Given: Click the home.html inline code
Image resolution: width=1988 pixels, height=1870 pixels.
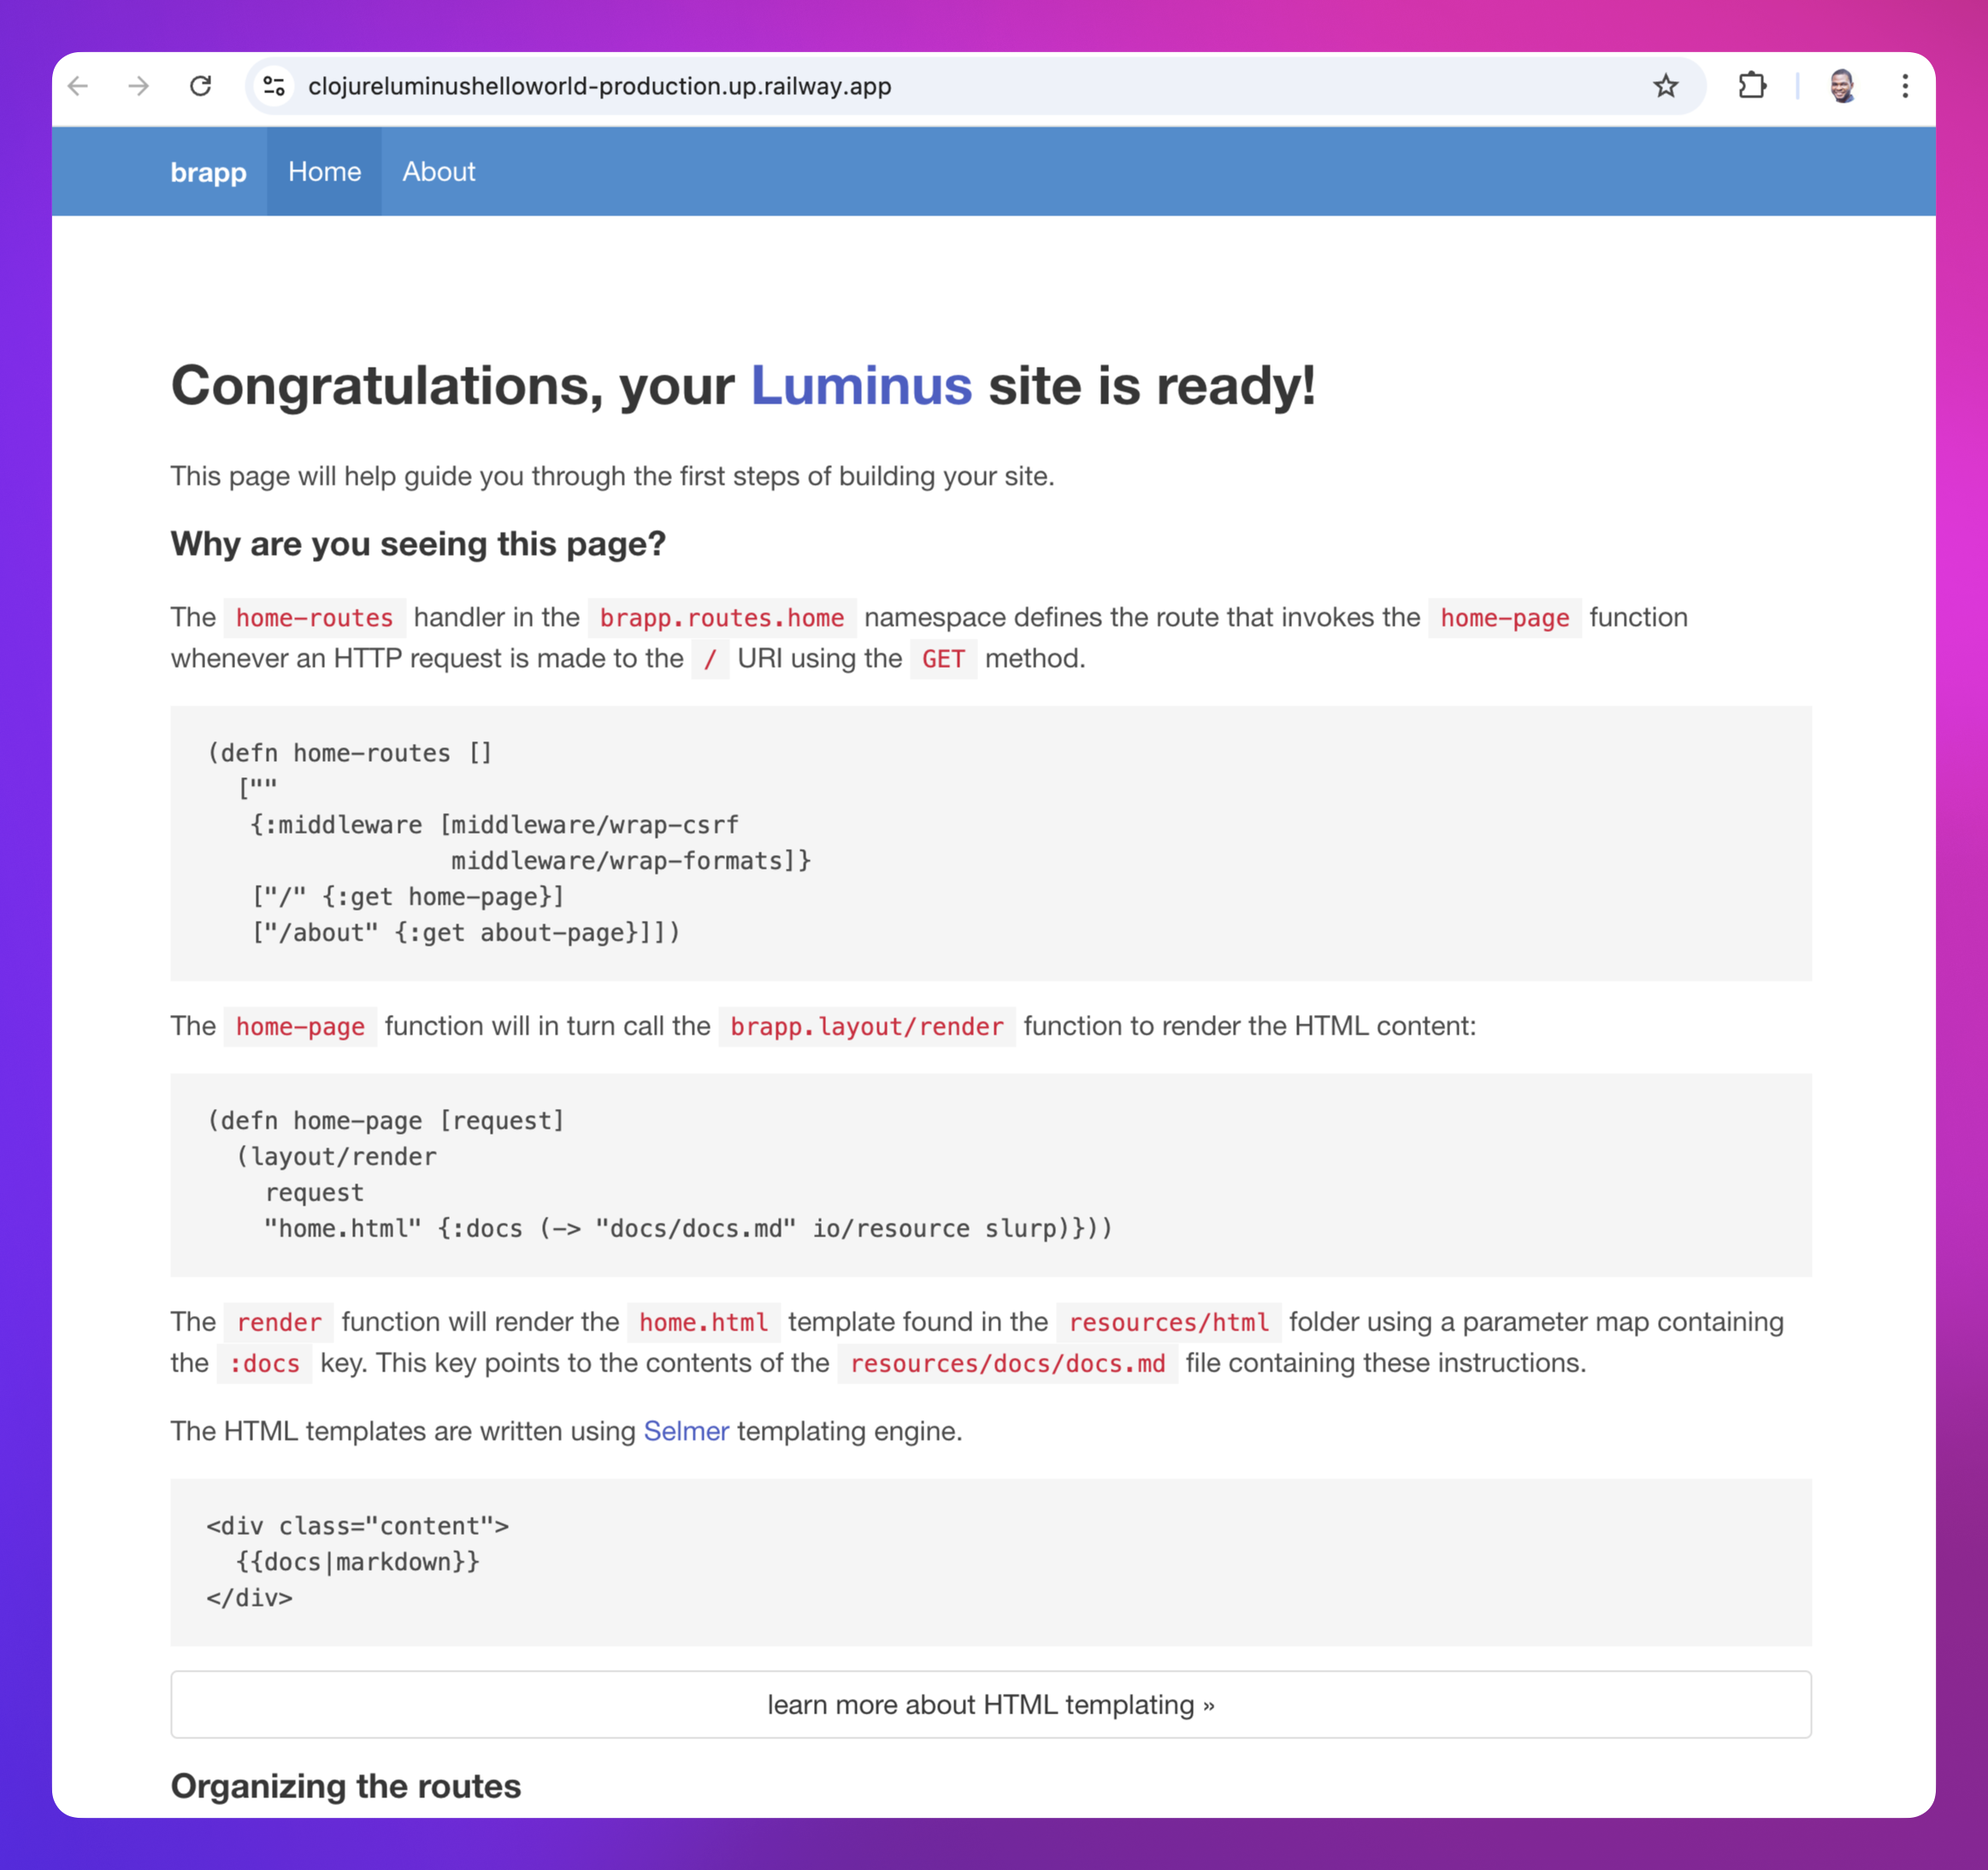Looking at the screenshot, I should point(703,1323).
